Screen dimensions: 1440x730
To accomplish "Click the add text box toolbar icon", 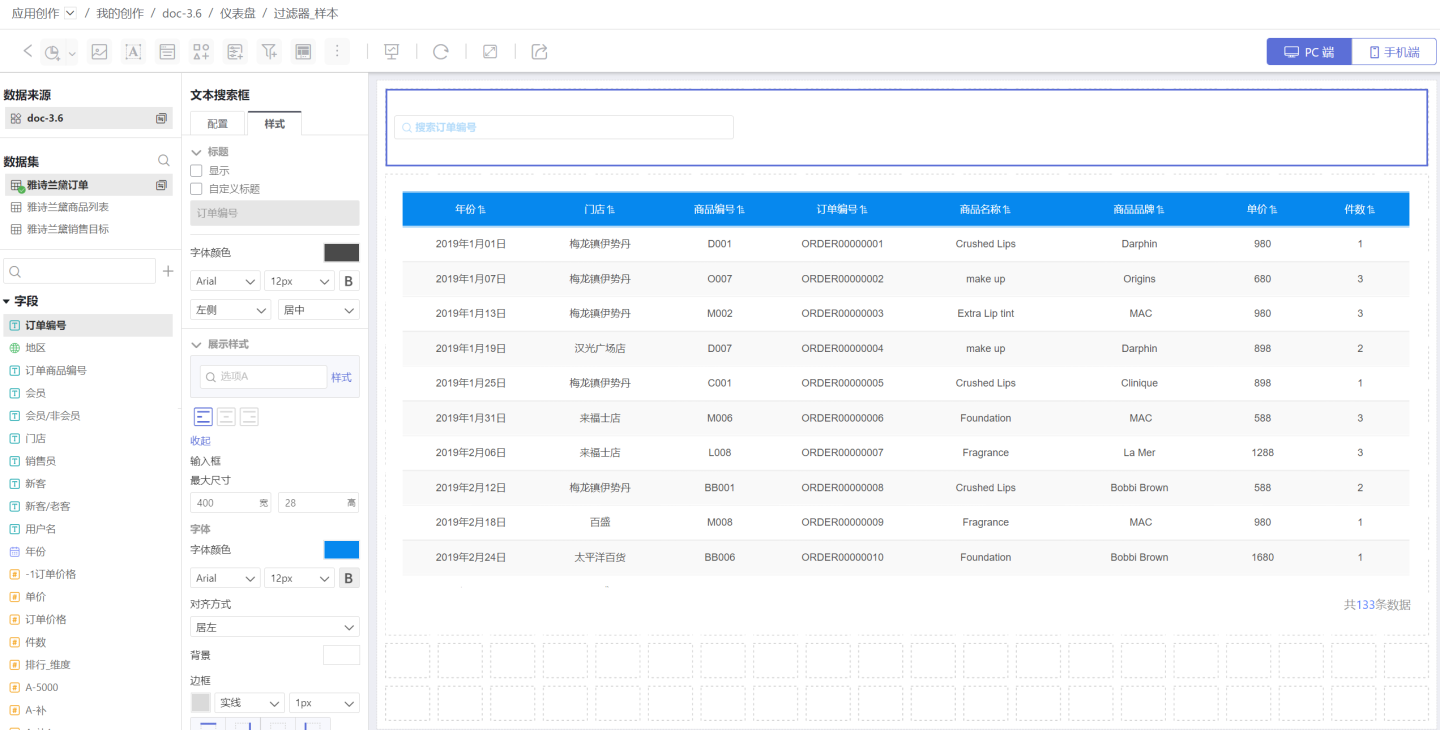I will click(x=133, y=52).
